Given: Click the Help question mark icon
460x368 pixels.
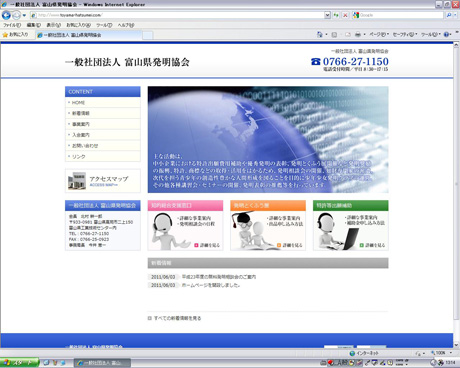Looking at the screenshot, I should click(446, 34).
